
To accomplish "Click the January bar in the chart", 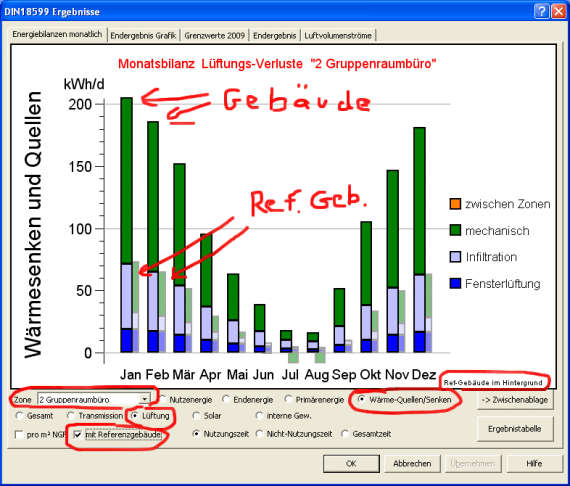I will coord(127,225).
